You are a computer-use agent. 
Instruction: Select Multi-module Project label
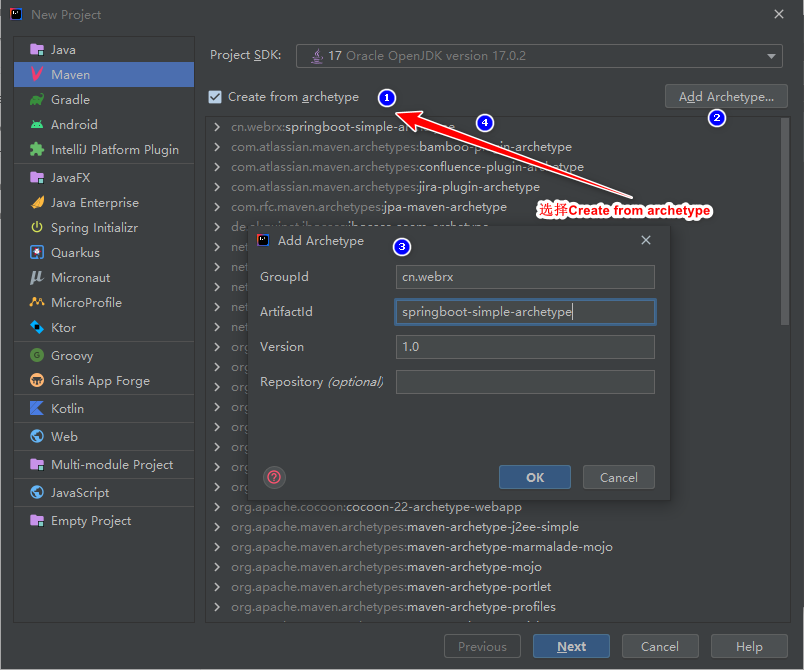[112, 464]
